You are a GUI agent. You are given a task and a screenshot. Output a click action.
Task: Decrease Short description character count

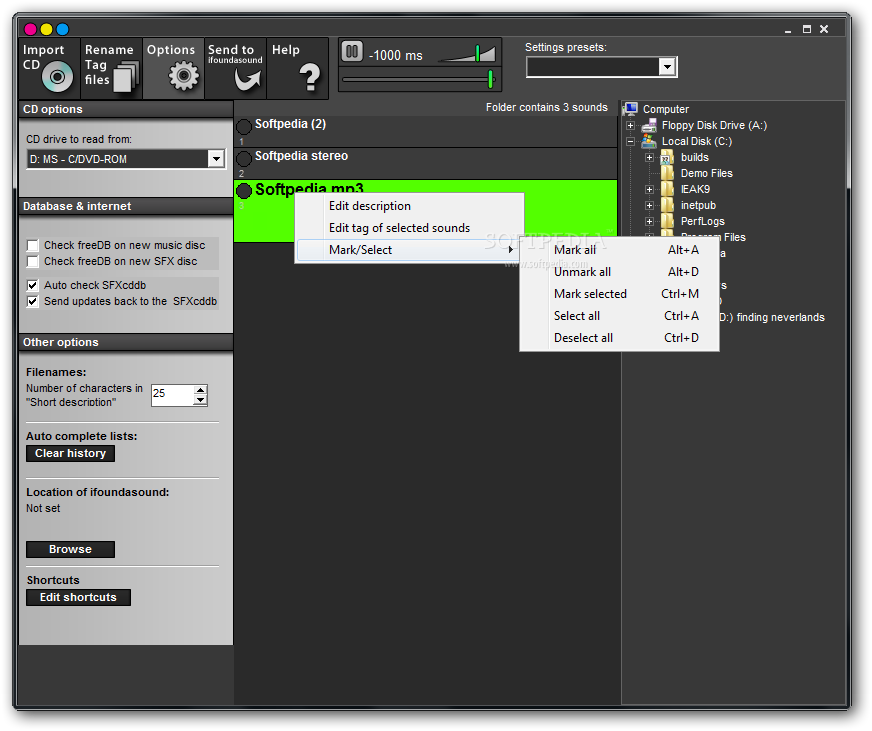(200, 400)
